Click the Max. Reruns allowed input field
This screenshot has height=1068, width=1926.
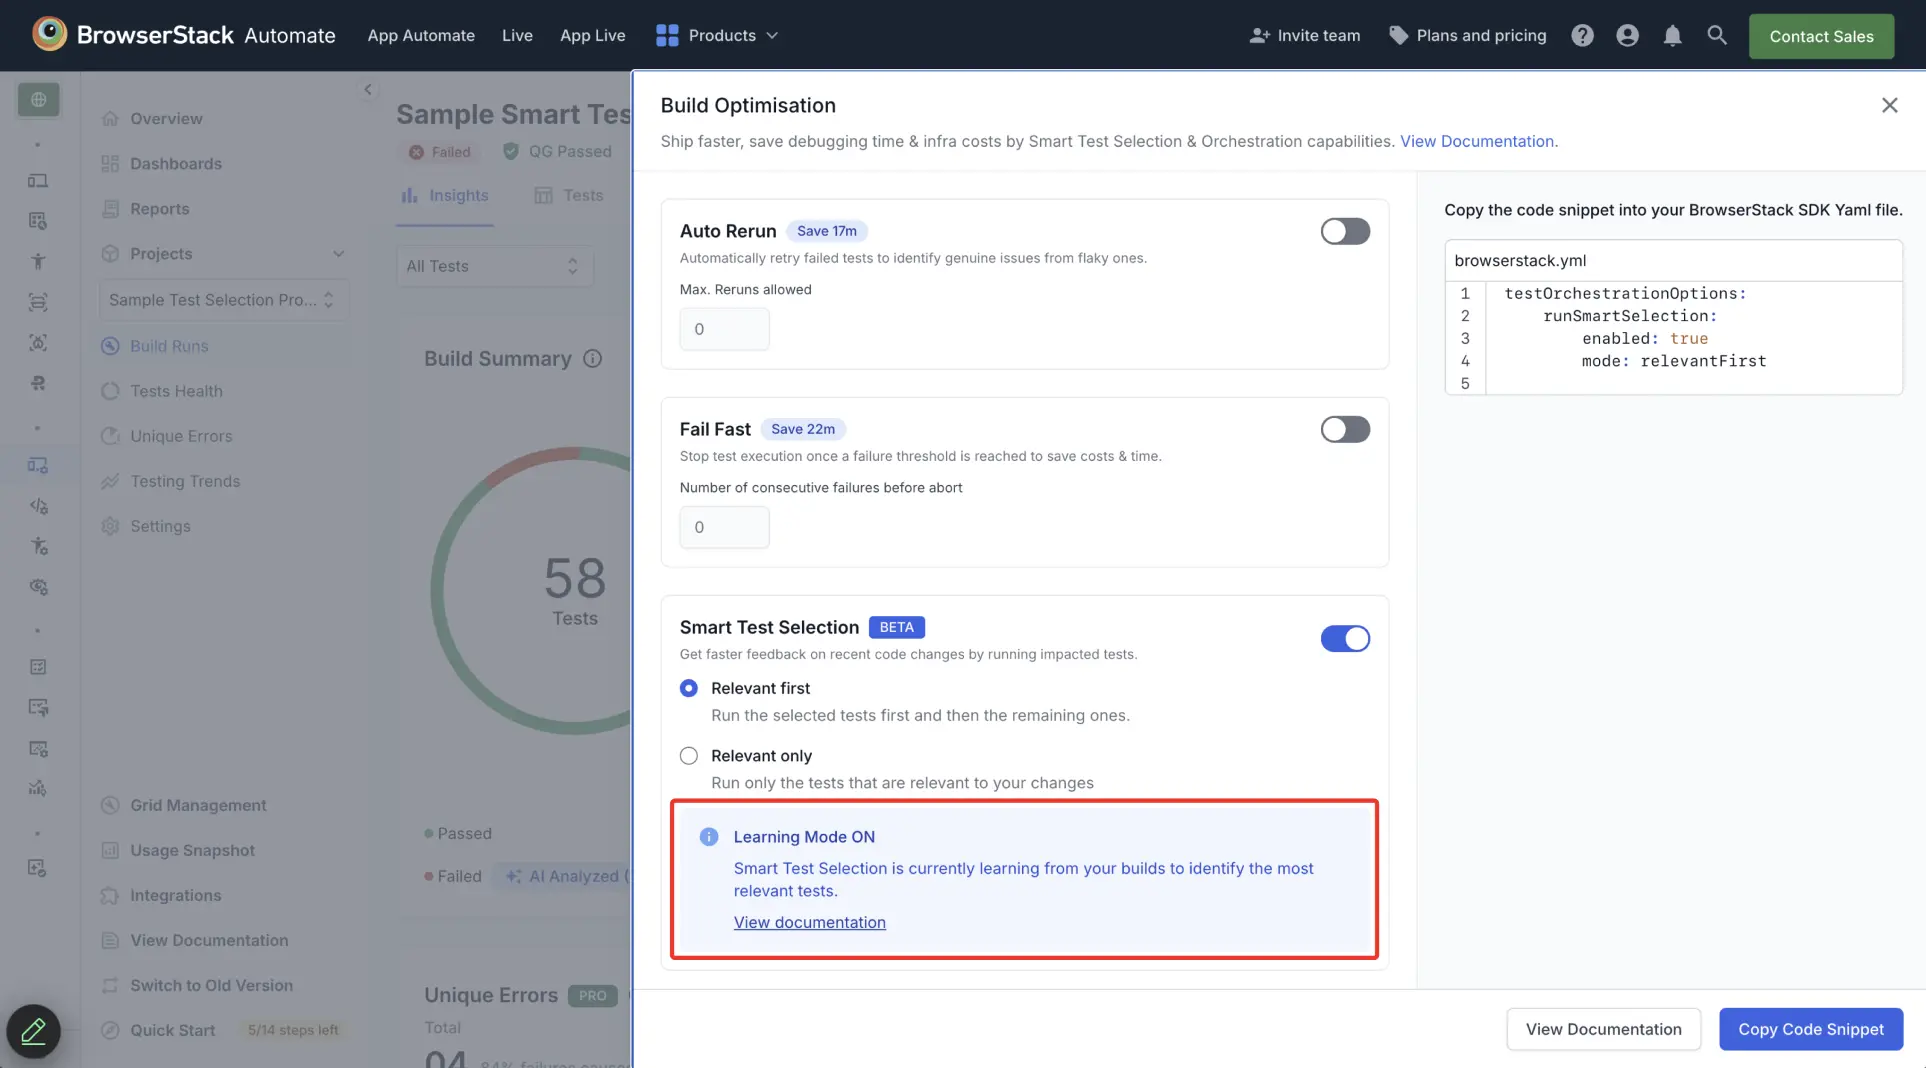tap(724, 329)
